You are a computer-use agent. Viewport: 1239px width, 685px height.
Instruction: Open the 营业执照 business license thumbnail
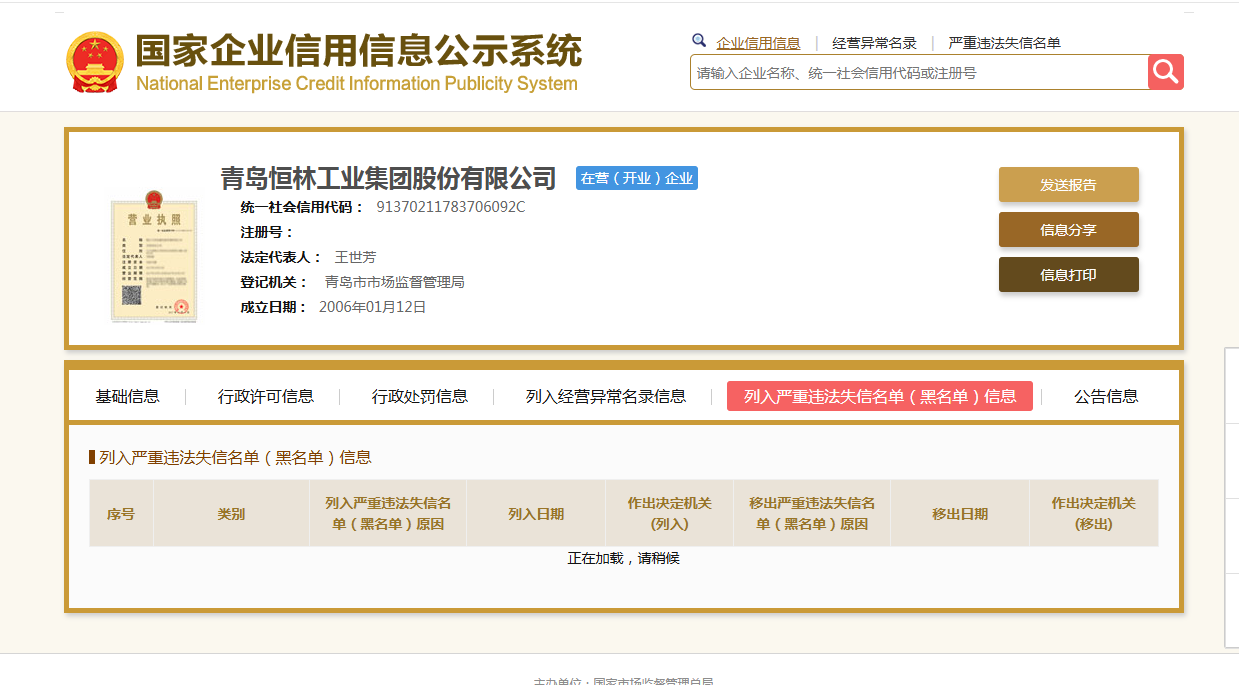click(x=153, y=256)
